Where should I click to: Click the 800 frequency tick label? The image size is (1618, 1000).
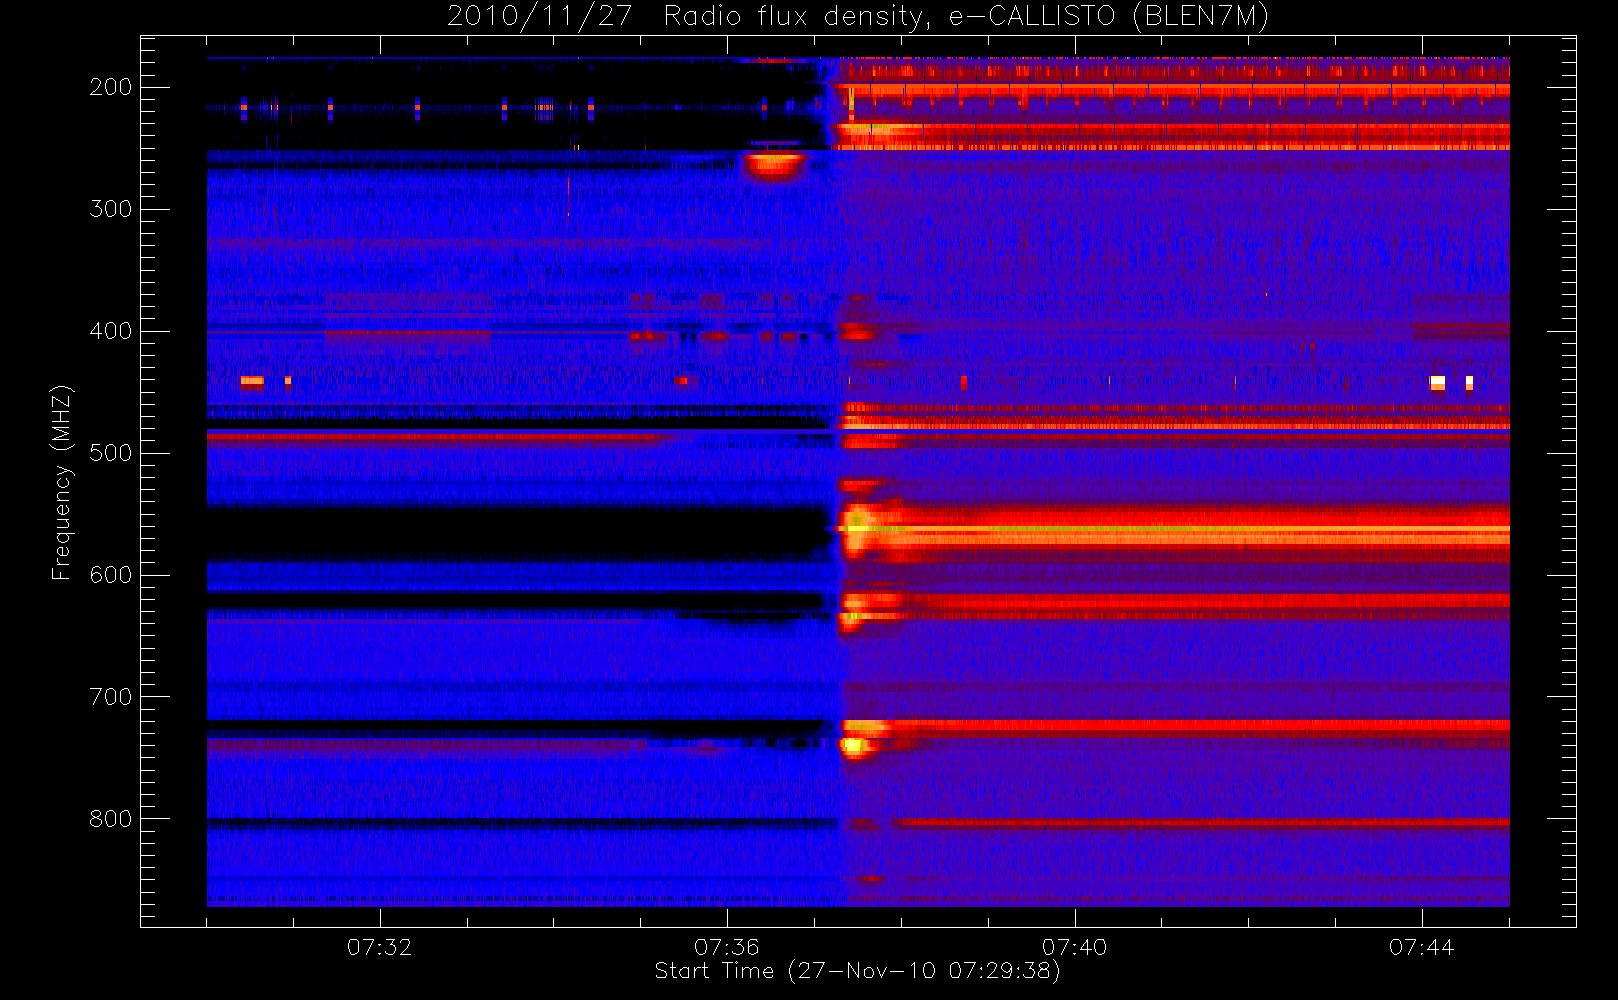pos(110,819)
